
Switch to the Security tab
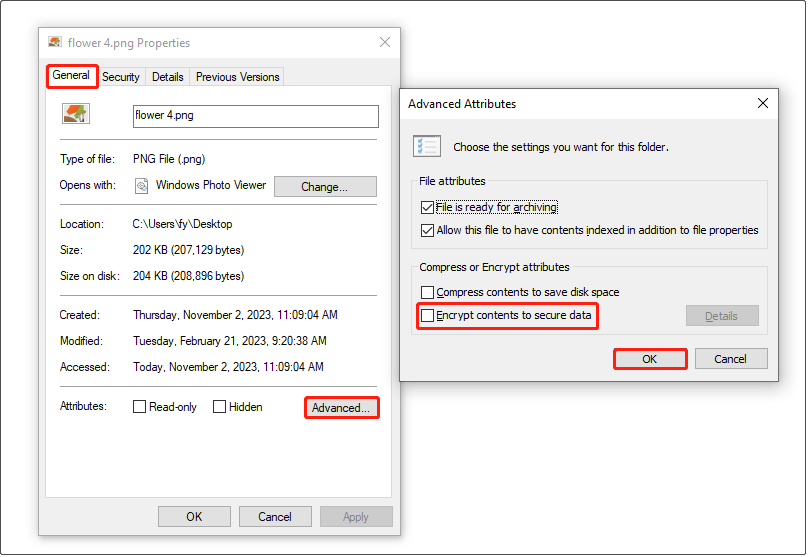(121, 77)
